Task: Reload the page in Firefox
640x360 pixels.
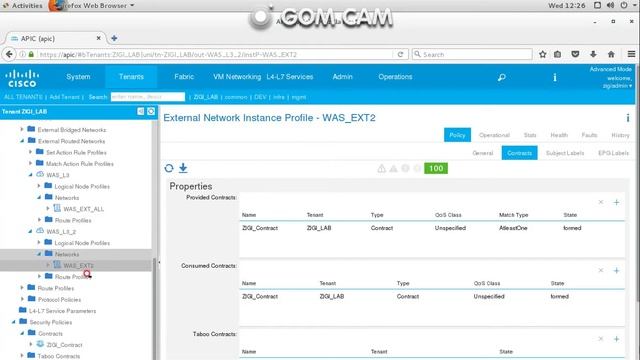Action: point(400,54)
